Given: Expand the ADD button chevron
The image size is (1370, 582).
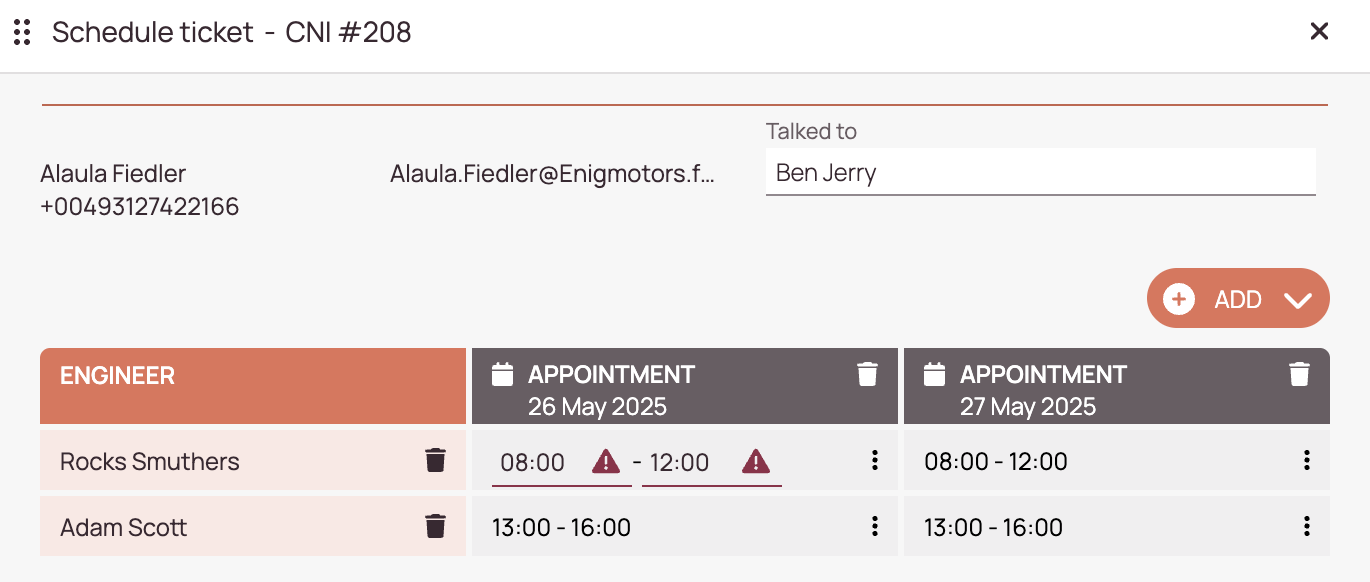Looking at the screenshot, I should coord(1297,300).
